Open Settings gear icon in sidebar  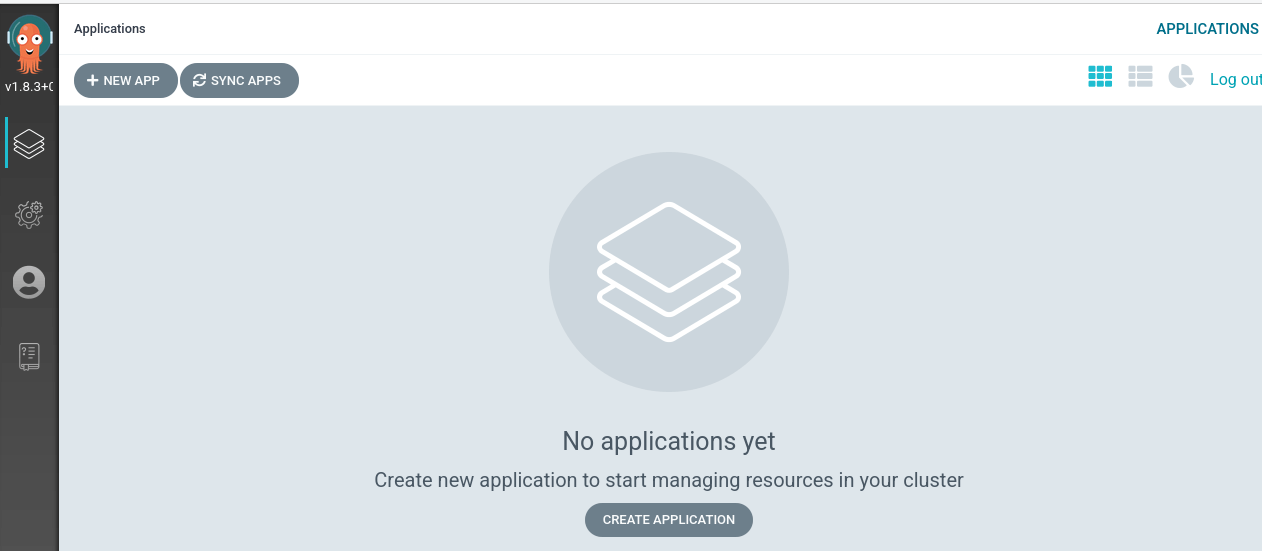point(29,214)
